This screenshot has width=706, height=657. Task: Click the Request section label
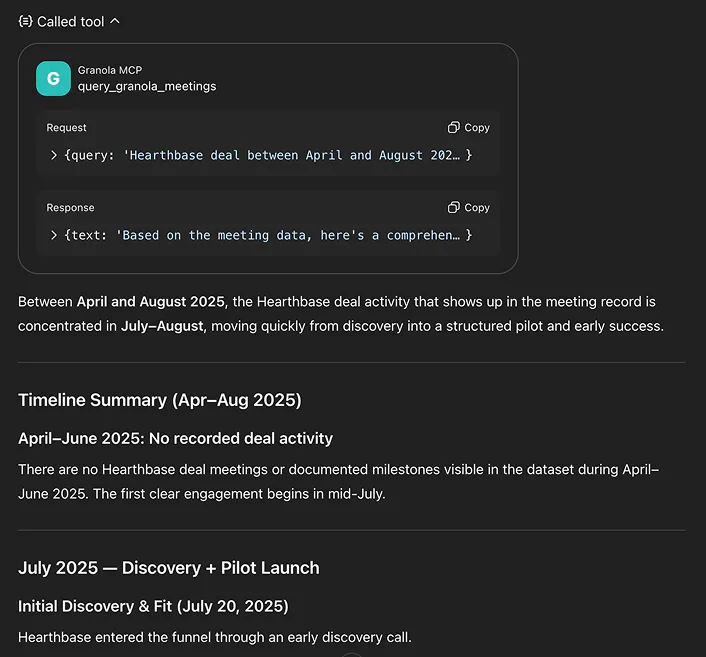click(x=67, y=128)
